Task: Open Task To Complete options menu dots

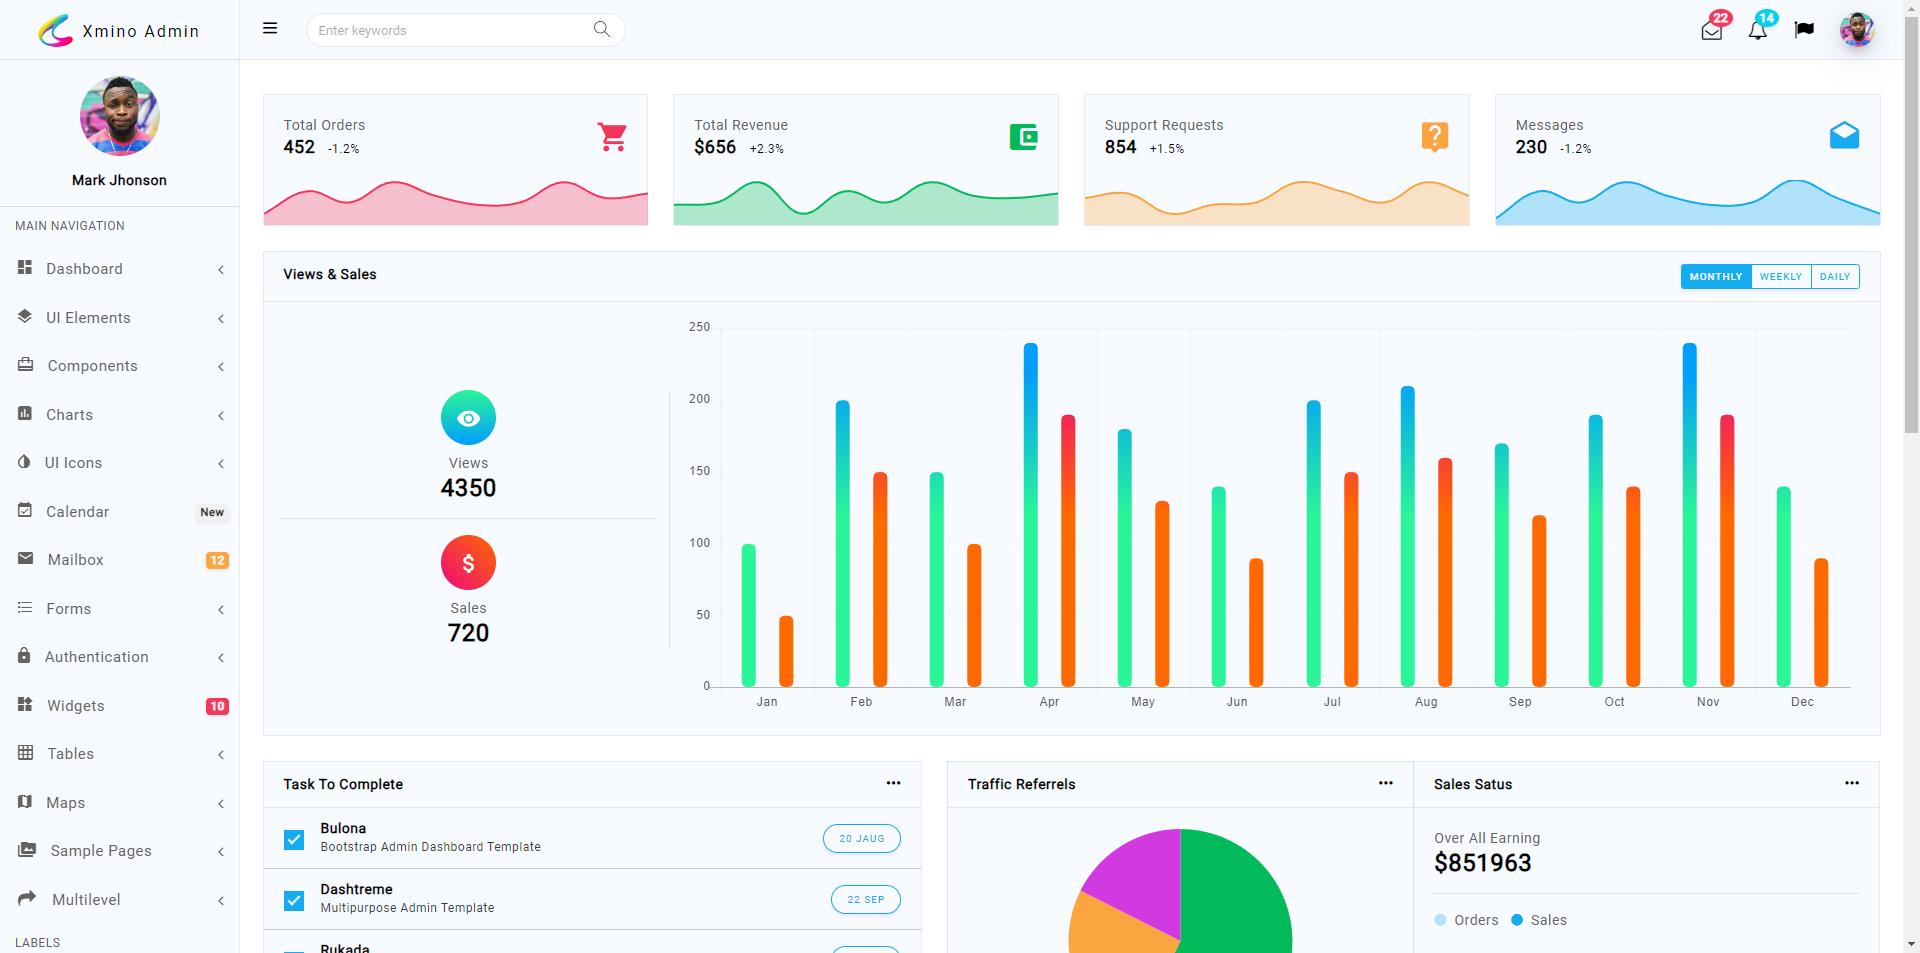Action: coord(893,783)
